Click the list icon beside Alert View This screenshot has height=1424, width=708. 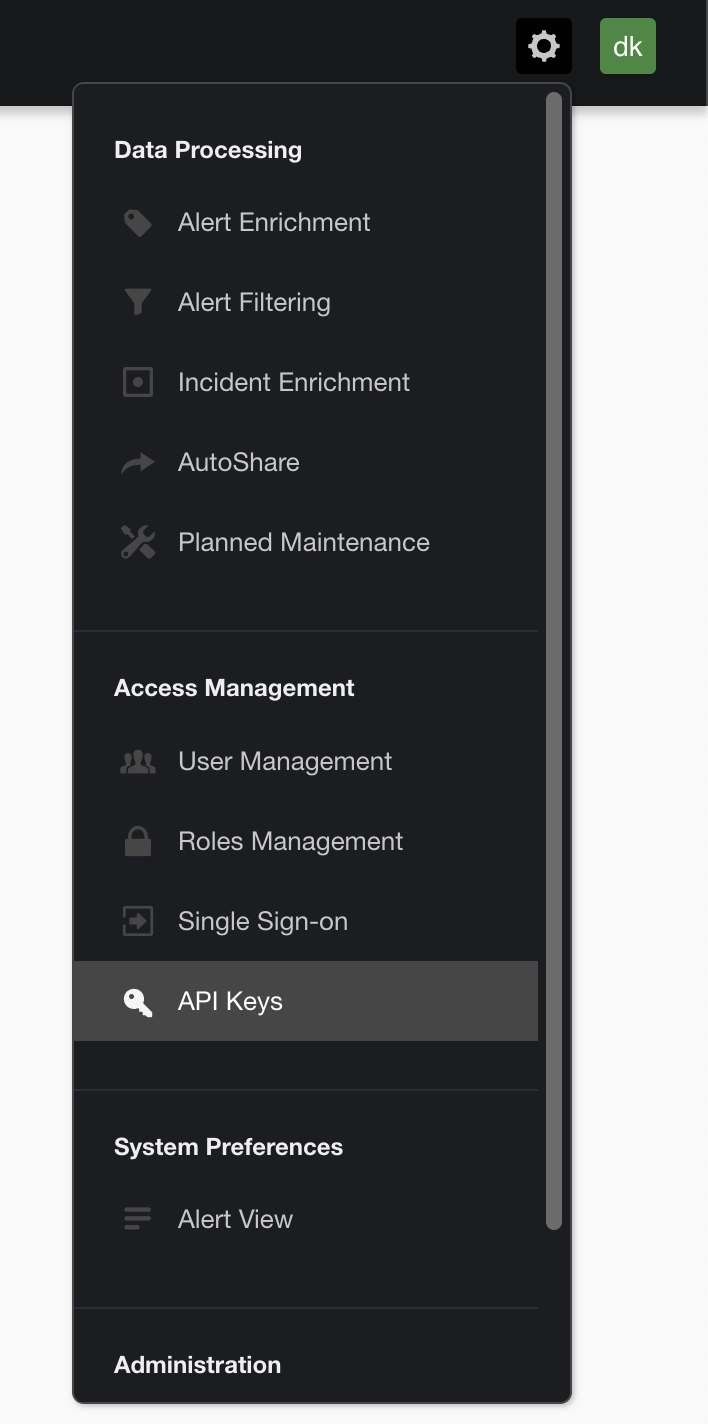[137, 1219]
